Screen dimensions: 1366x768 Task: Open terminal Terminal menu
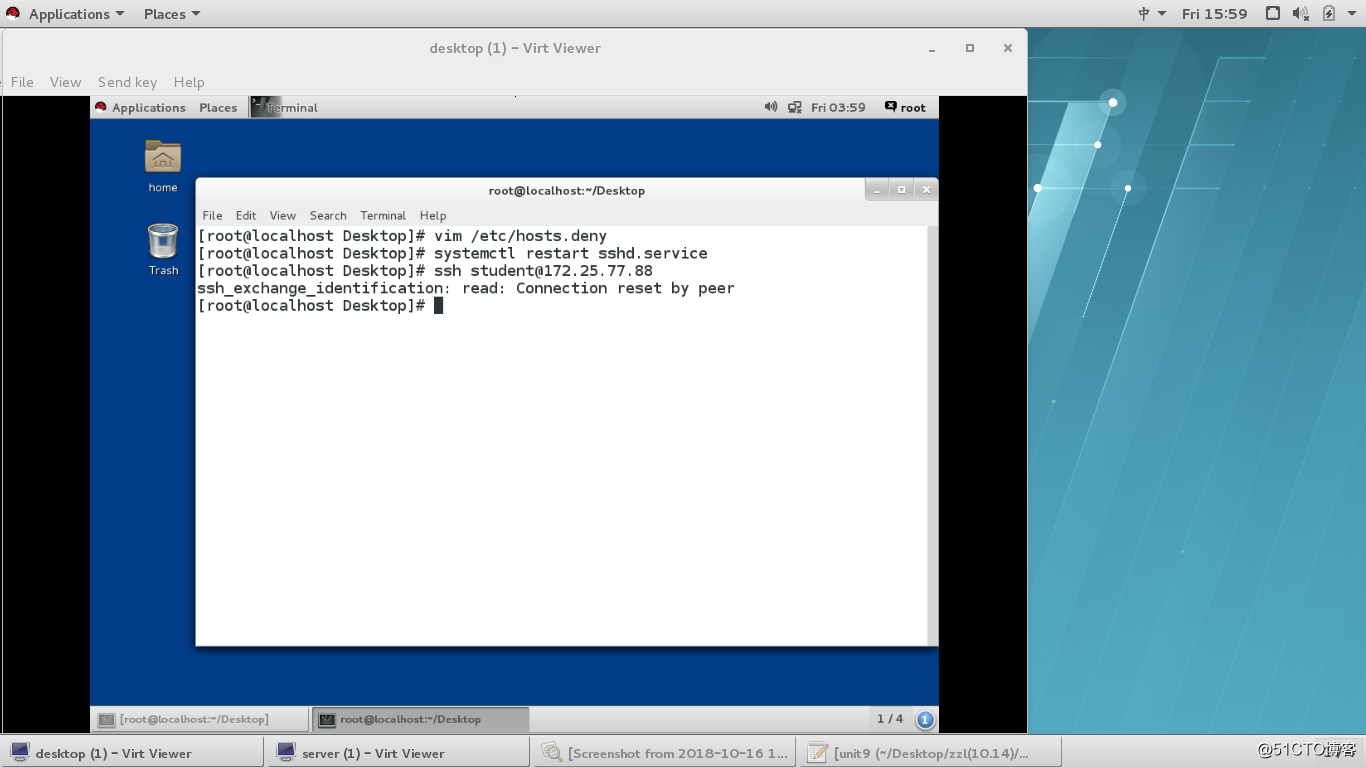pos(383,216)
